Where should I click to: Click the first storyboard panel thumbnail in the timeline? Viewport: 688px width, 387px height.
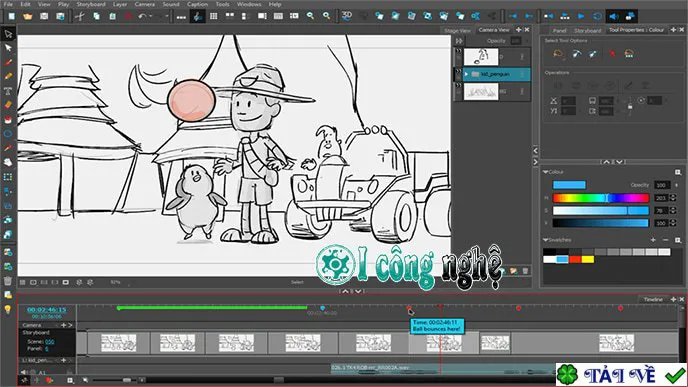point(118,343)
